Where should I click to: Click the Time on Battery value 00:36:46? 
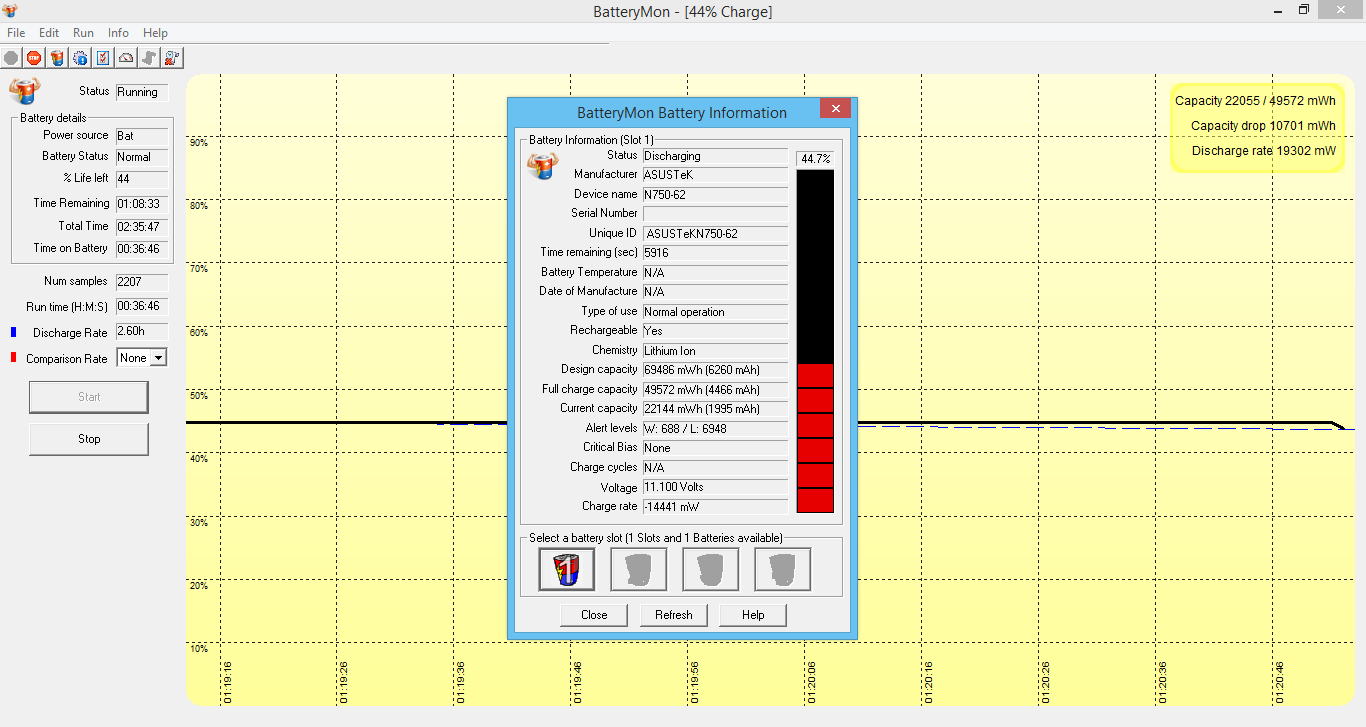click(x=142, y=249)
